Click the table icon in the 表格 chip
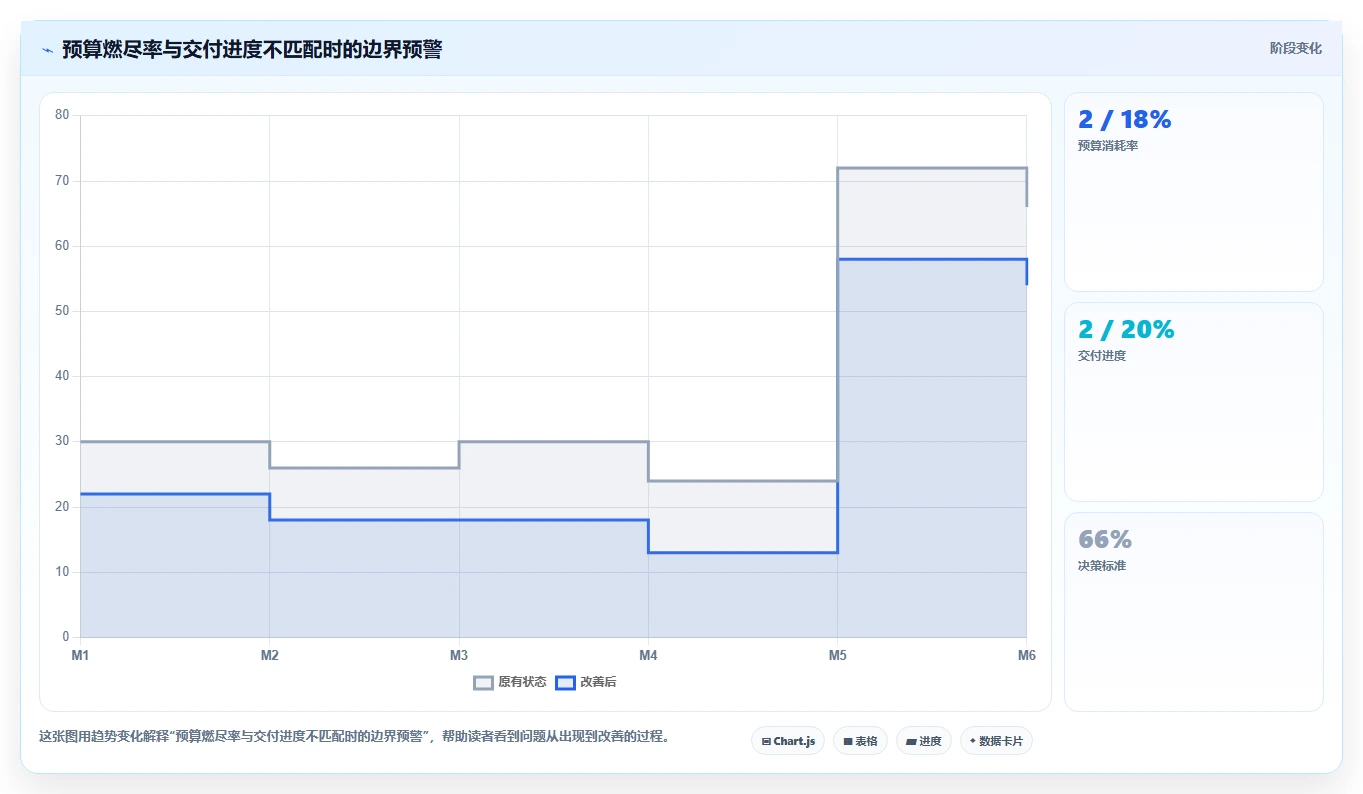The height and width of the screenshot is (794, 1363). (x=848, y=741)
